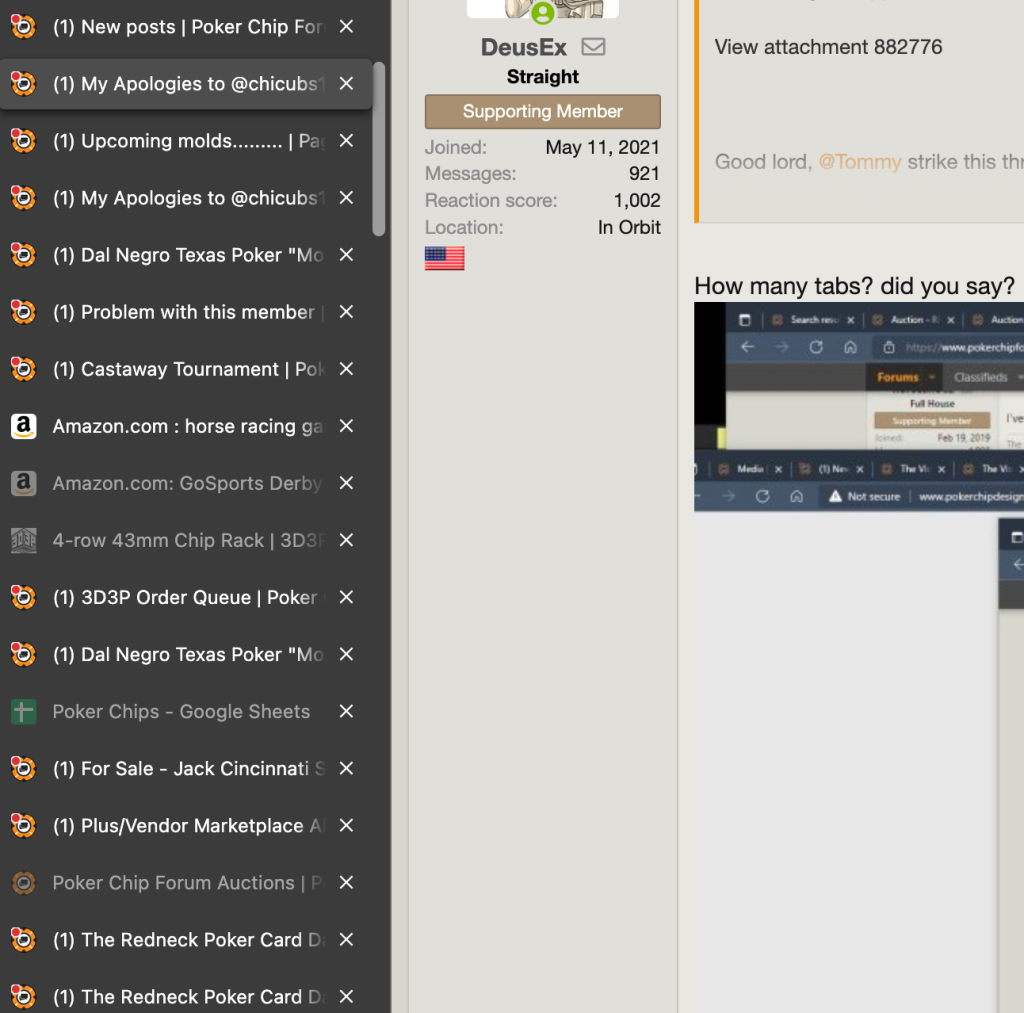Image resolution: width=1024 pixels, height=1013 pixels.
Task: Switch to 3D3P Order Queue tab
Action: (186, 598)
